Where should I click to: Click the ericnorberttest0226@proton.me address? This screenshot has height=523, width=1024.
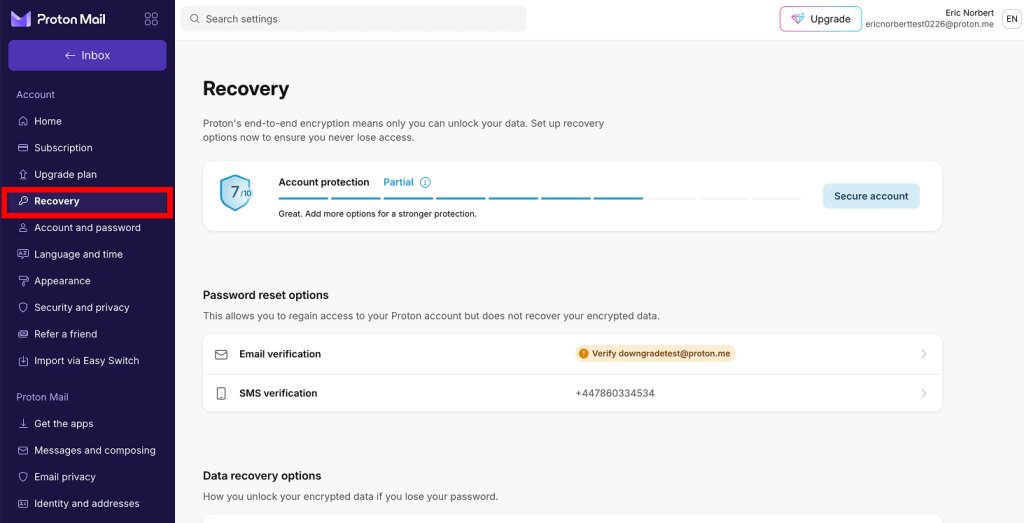(929, 24)
